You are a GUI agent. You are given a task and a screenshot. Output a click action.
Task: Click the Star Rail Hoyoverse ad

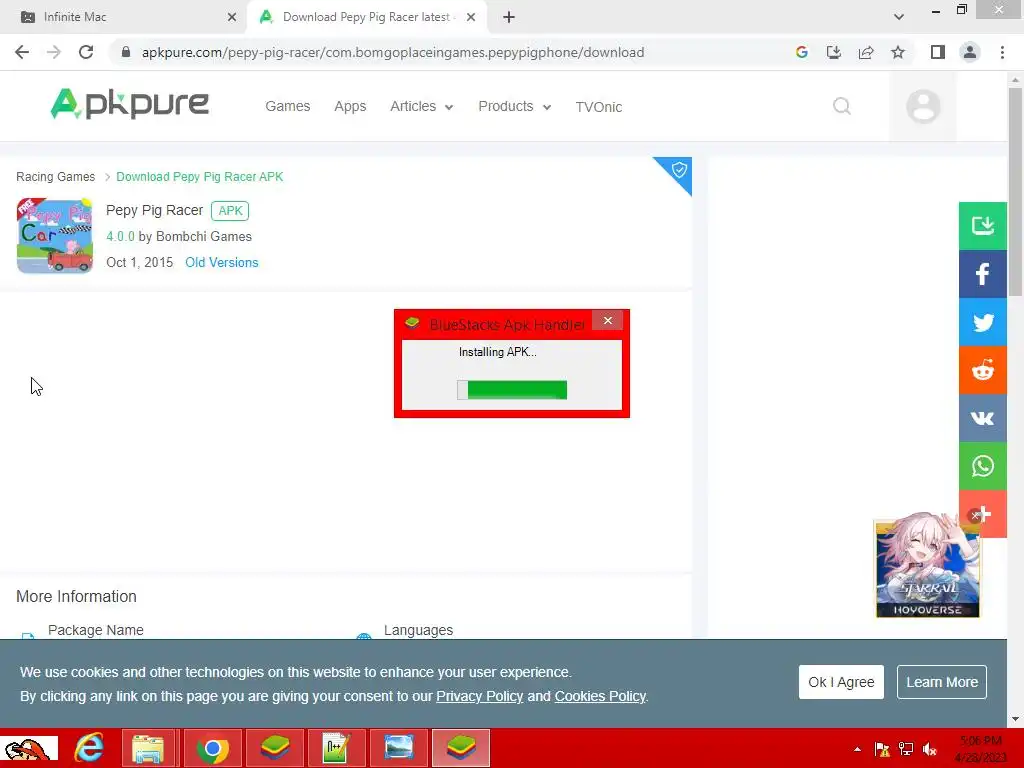(x=927, y=566)
